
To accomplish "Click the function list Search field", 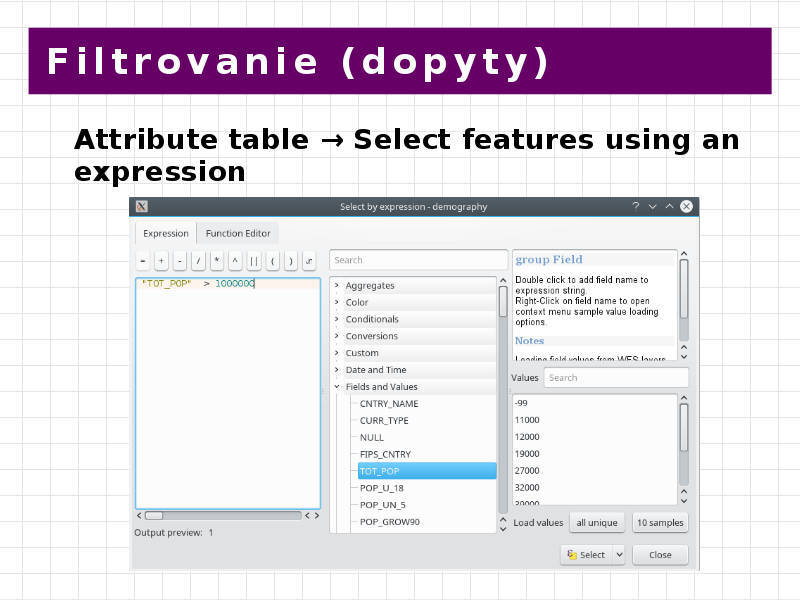I will tap(418, 260).
